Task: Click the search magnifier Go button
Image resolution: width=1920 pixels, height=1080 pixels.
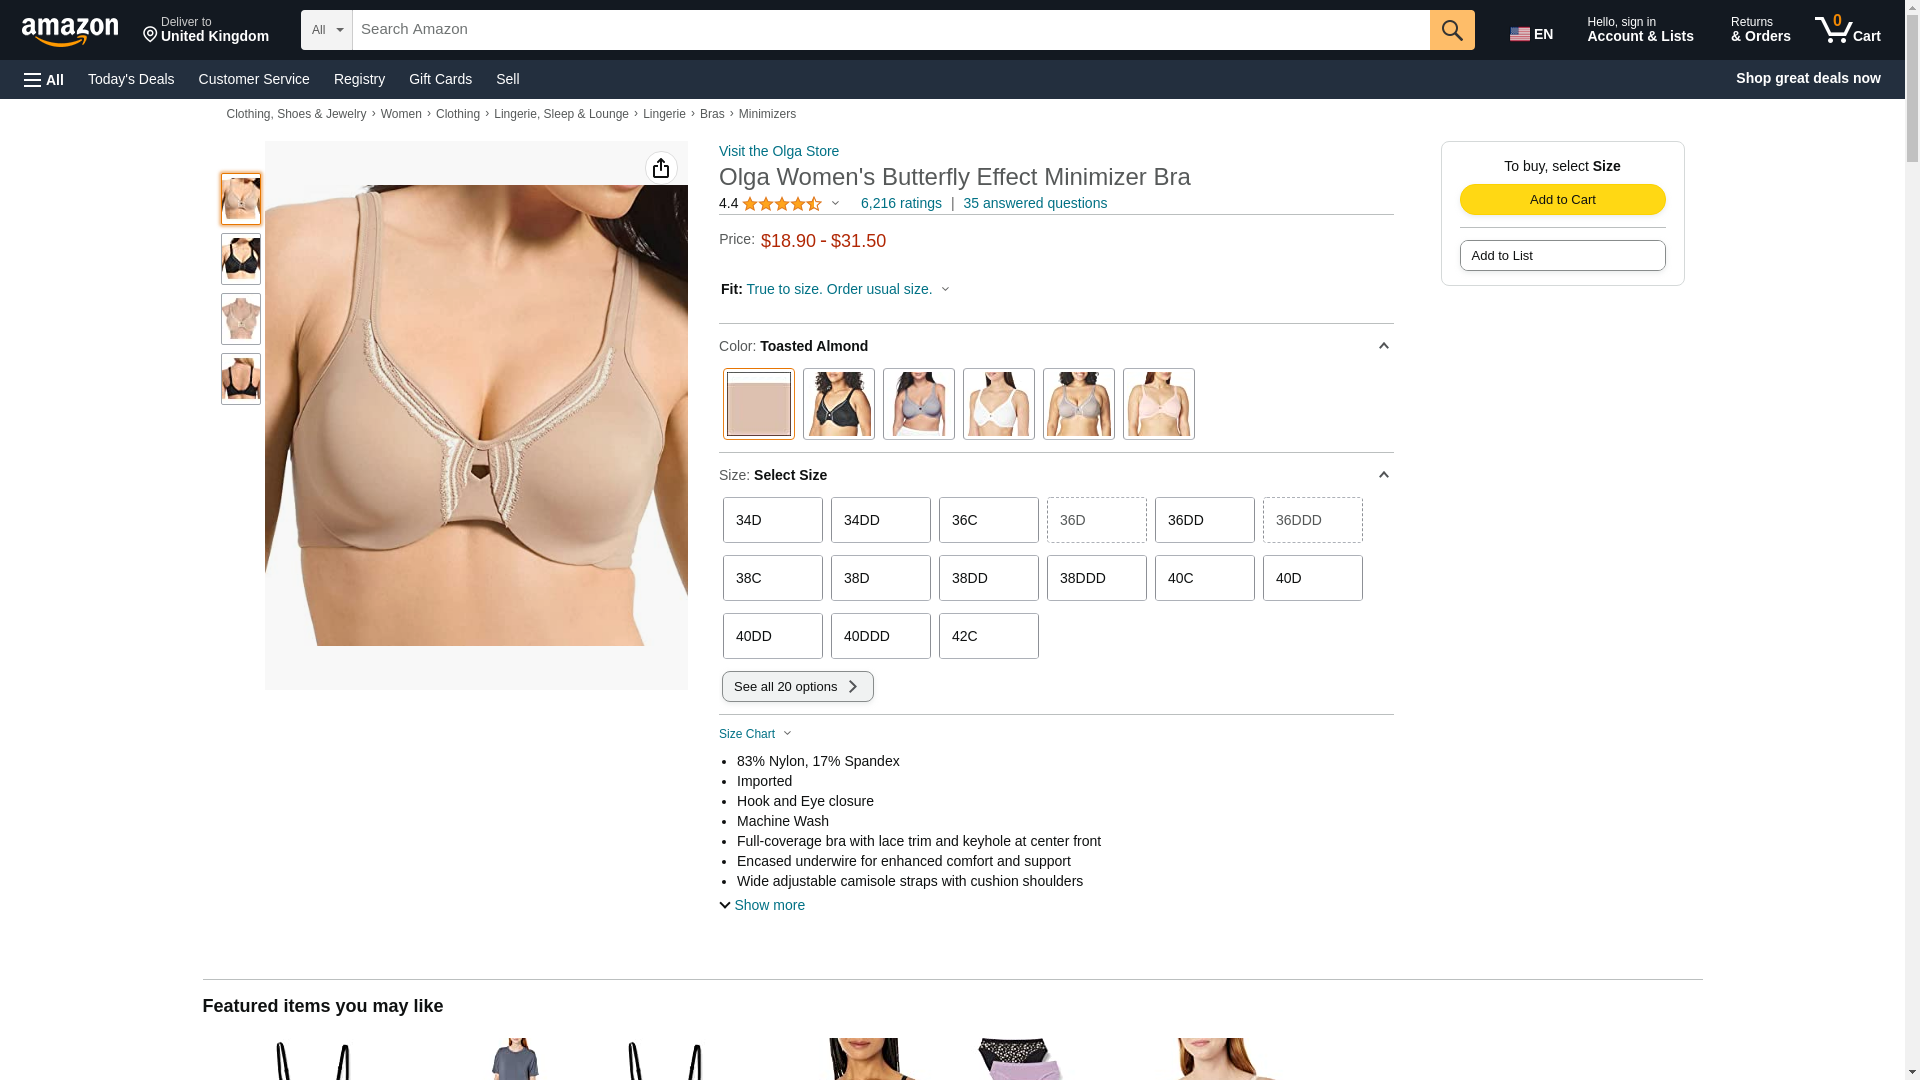Action: tap(1452, 30)
